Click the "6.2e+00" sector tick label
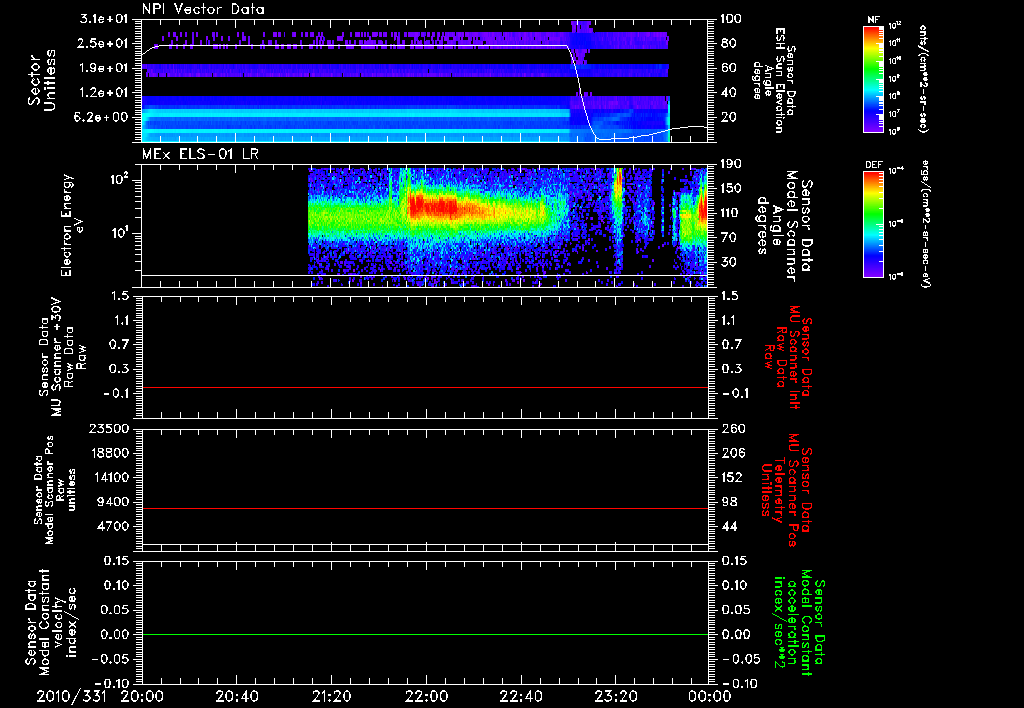Image resolution: width=1024 pixels, height=708 pixels. [101, 118]
